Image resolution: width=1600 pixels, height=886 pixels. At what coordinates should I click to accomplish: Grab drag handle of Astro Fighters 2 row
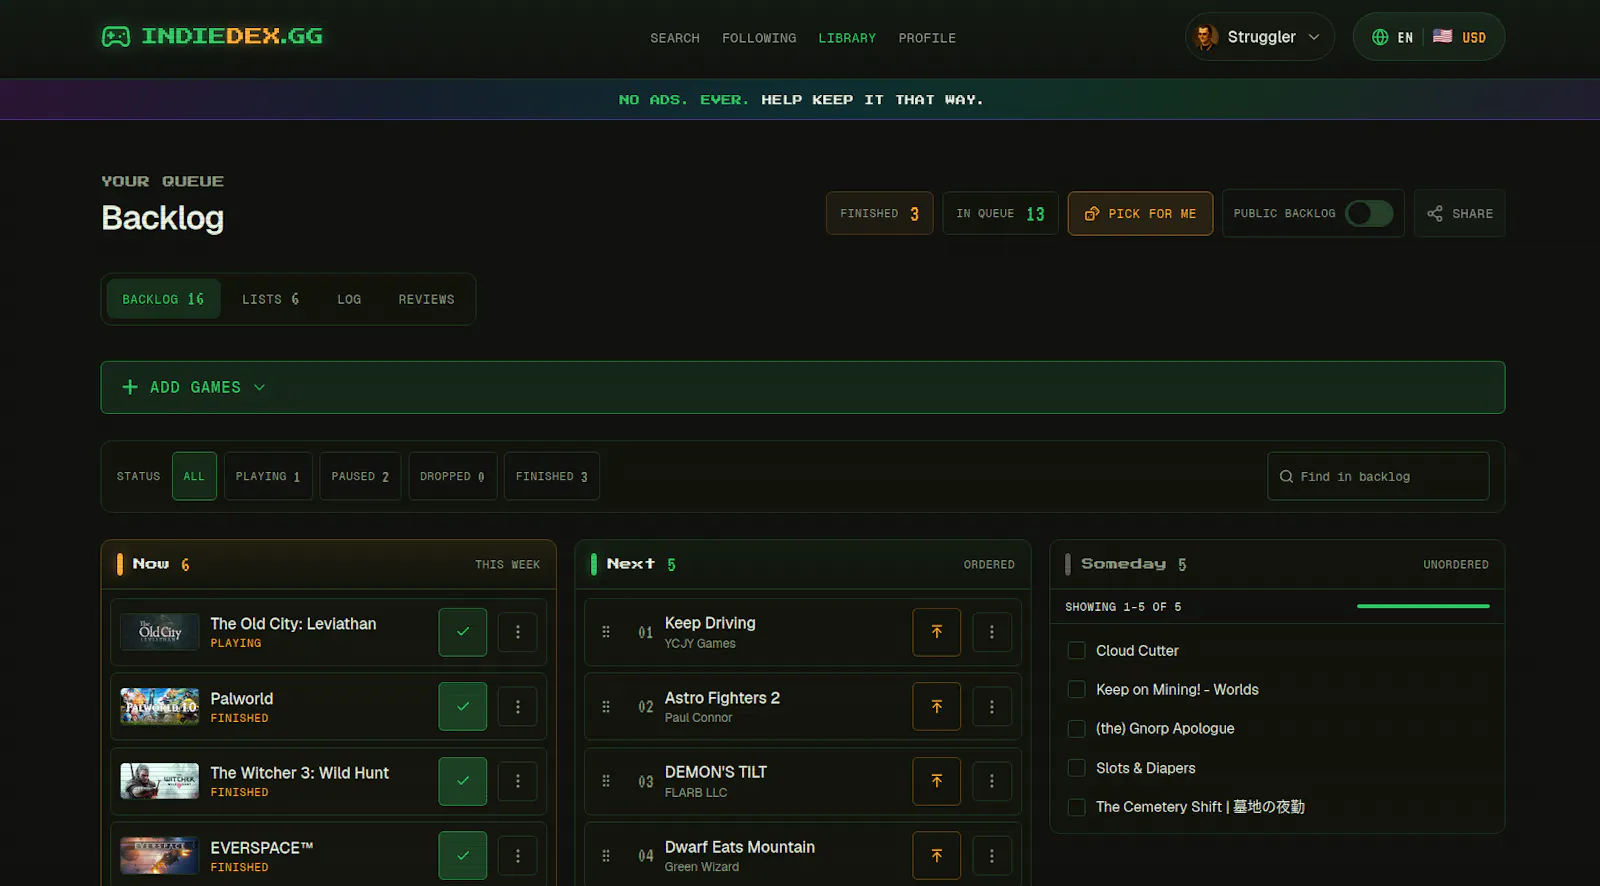click(606, 707)
